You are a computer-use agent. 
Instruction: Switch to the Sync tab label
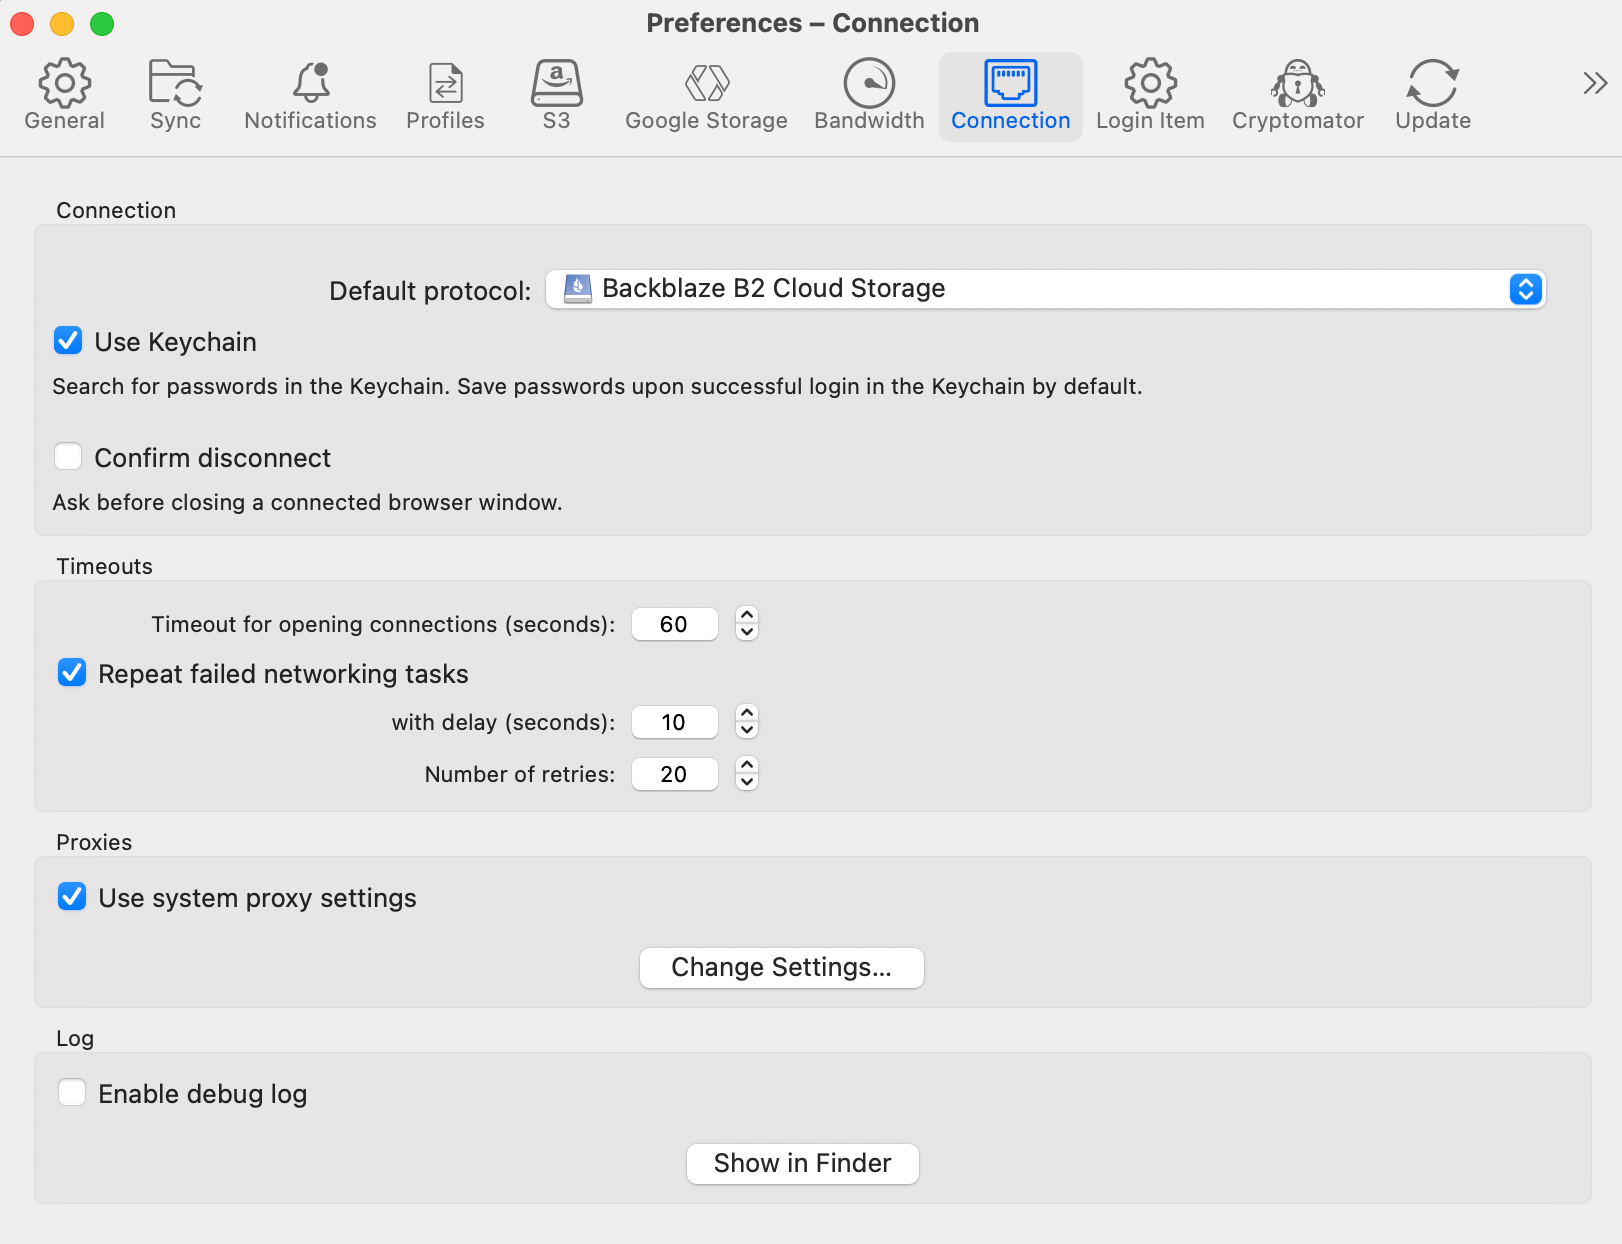tap(175, 121)
